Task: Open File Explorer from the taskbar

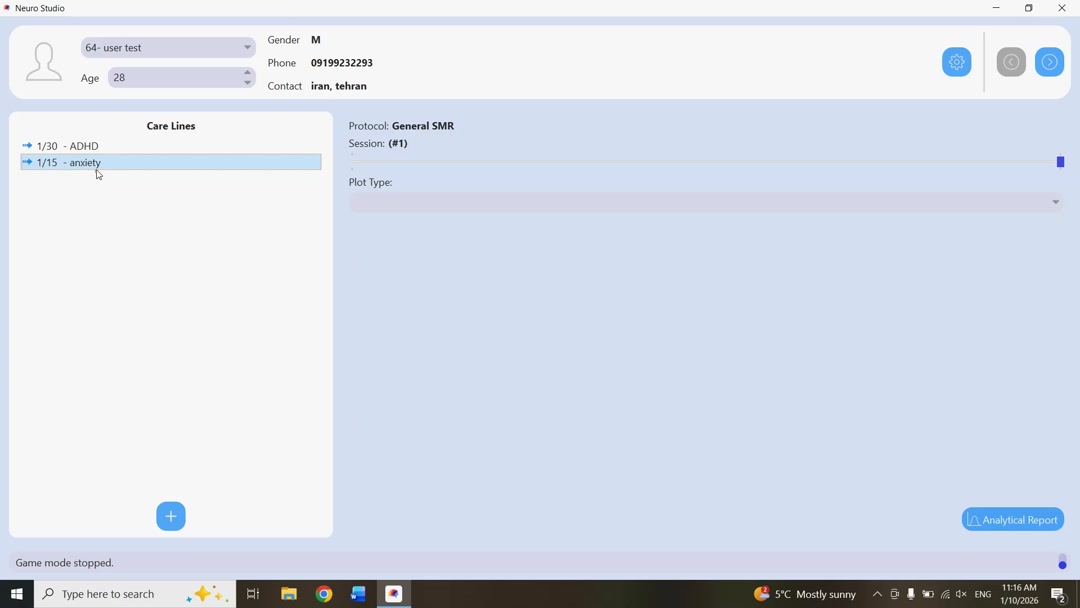Action: pos(289,594)
